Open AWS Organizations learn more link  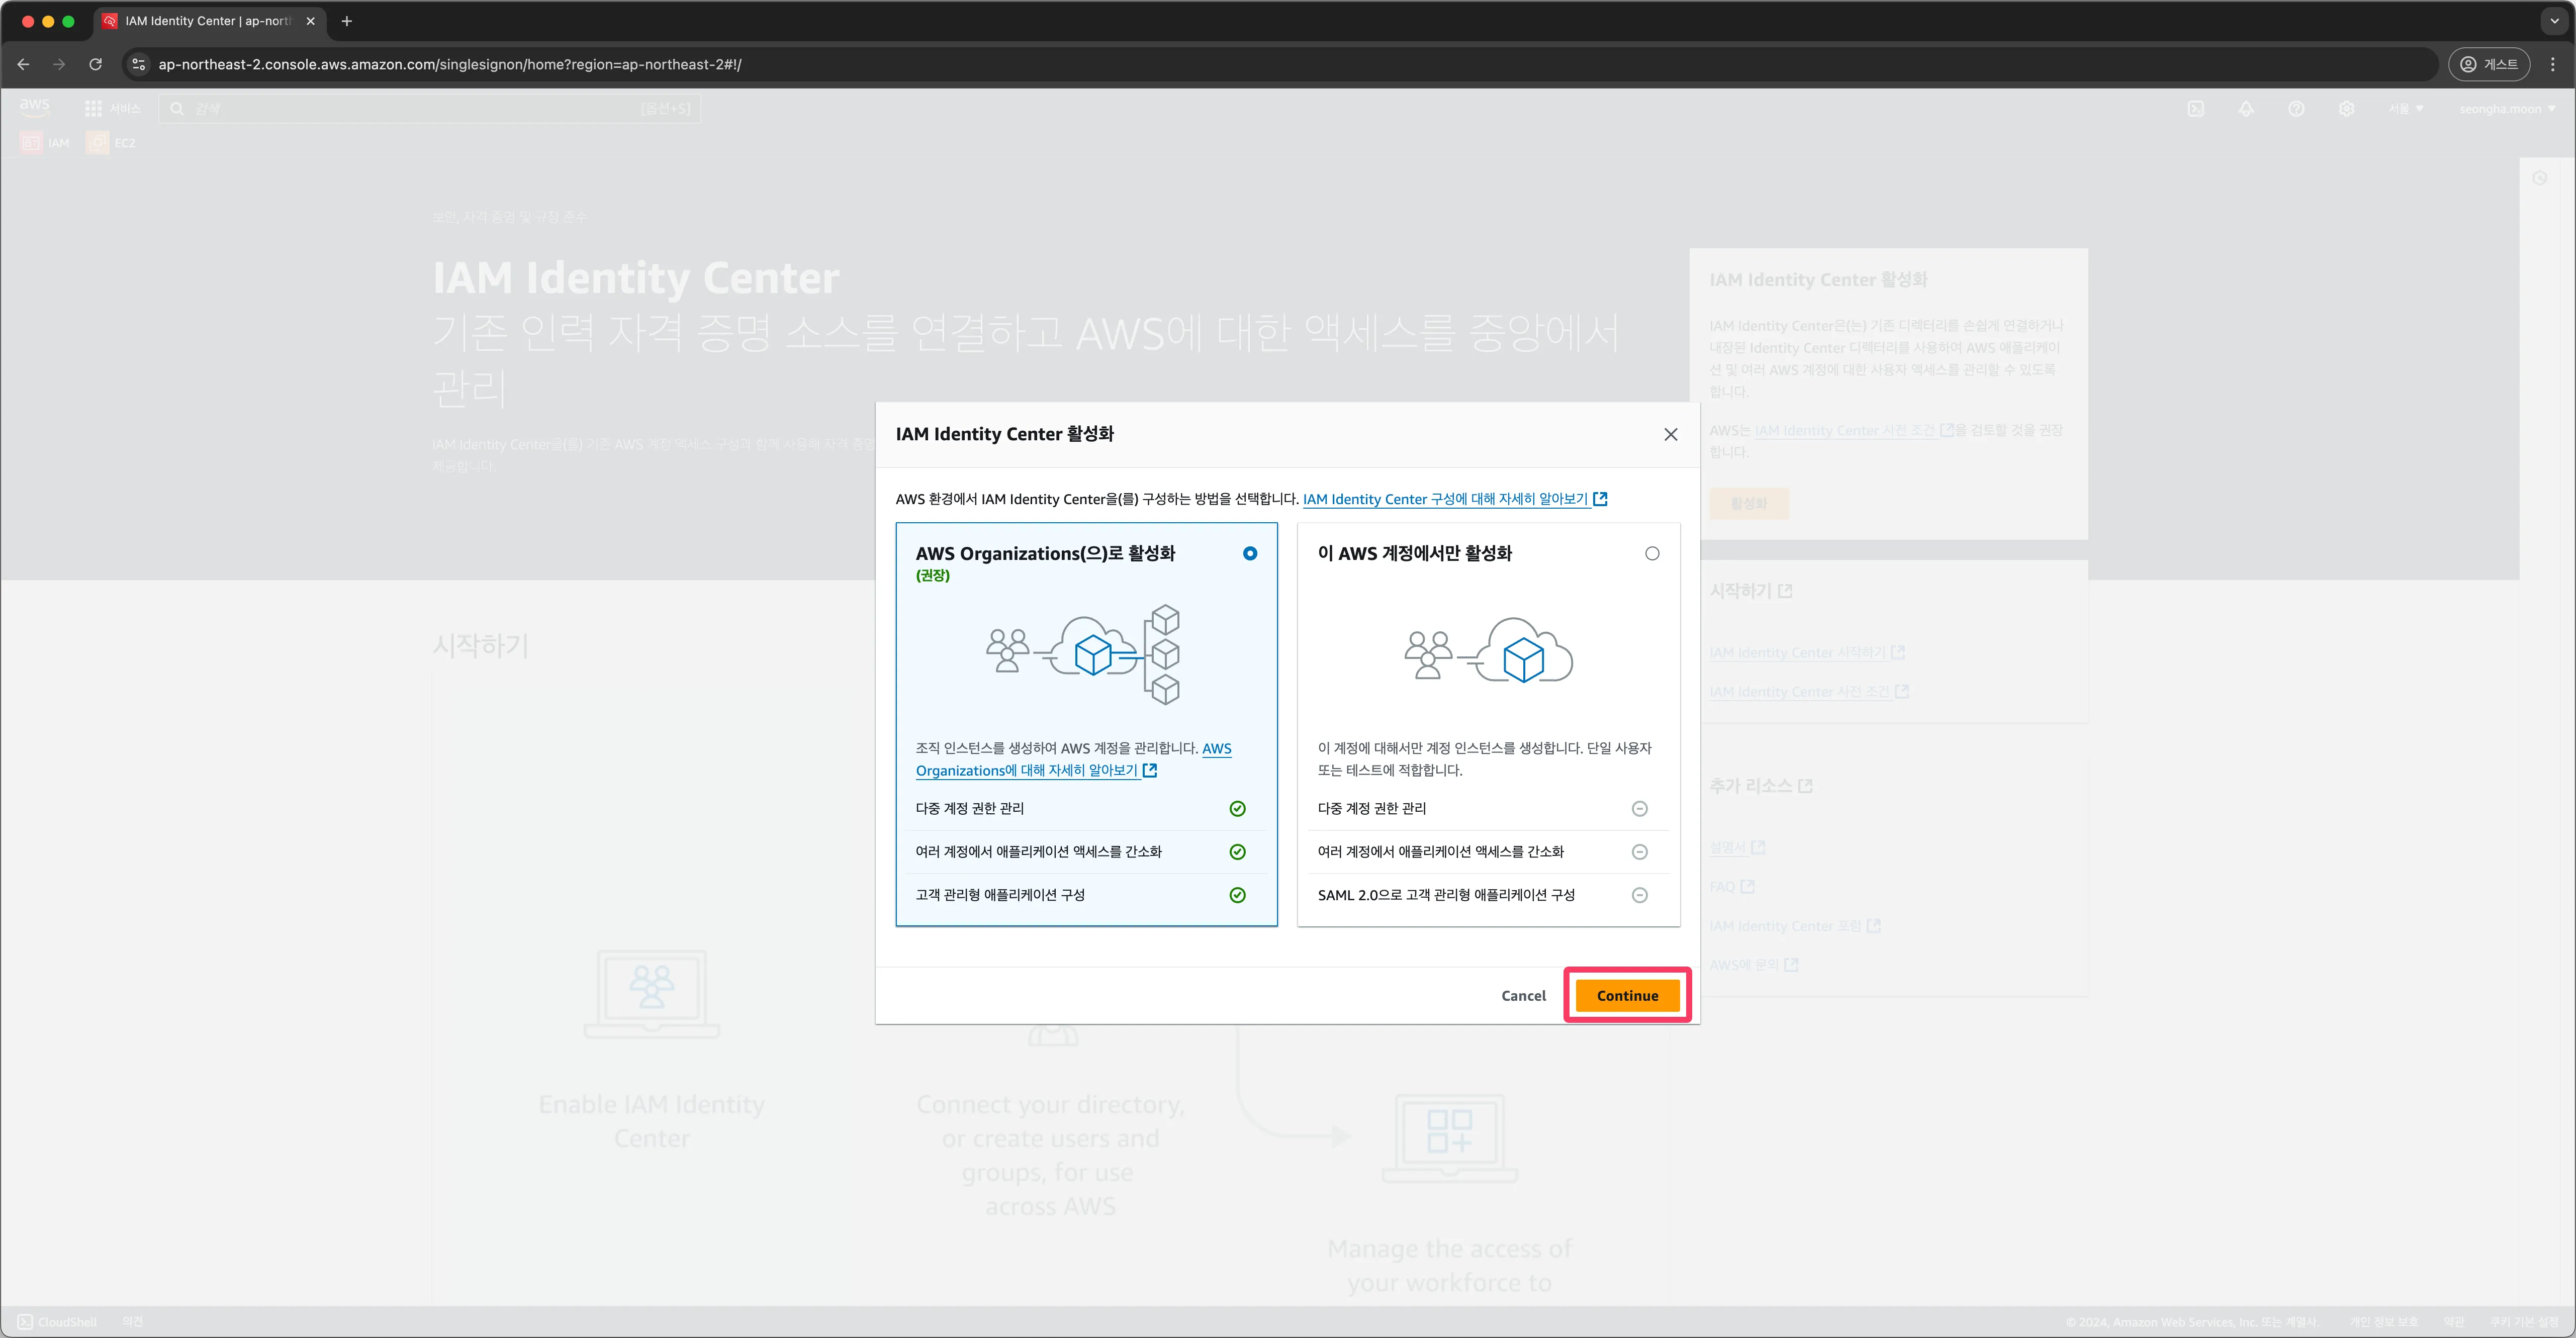(1027, 770)
